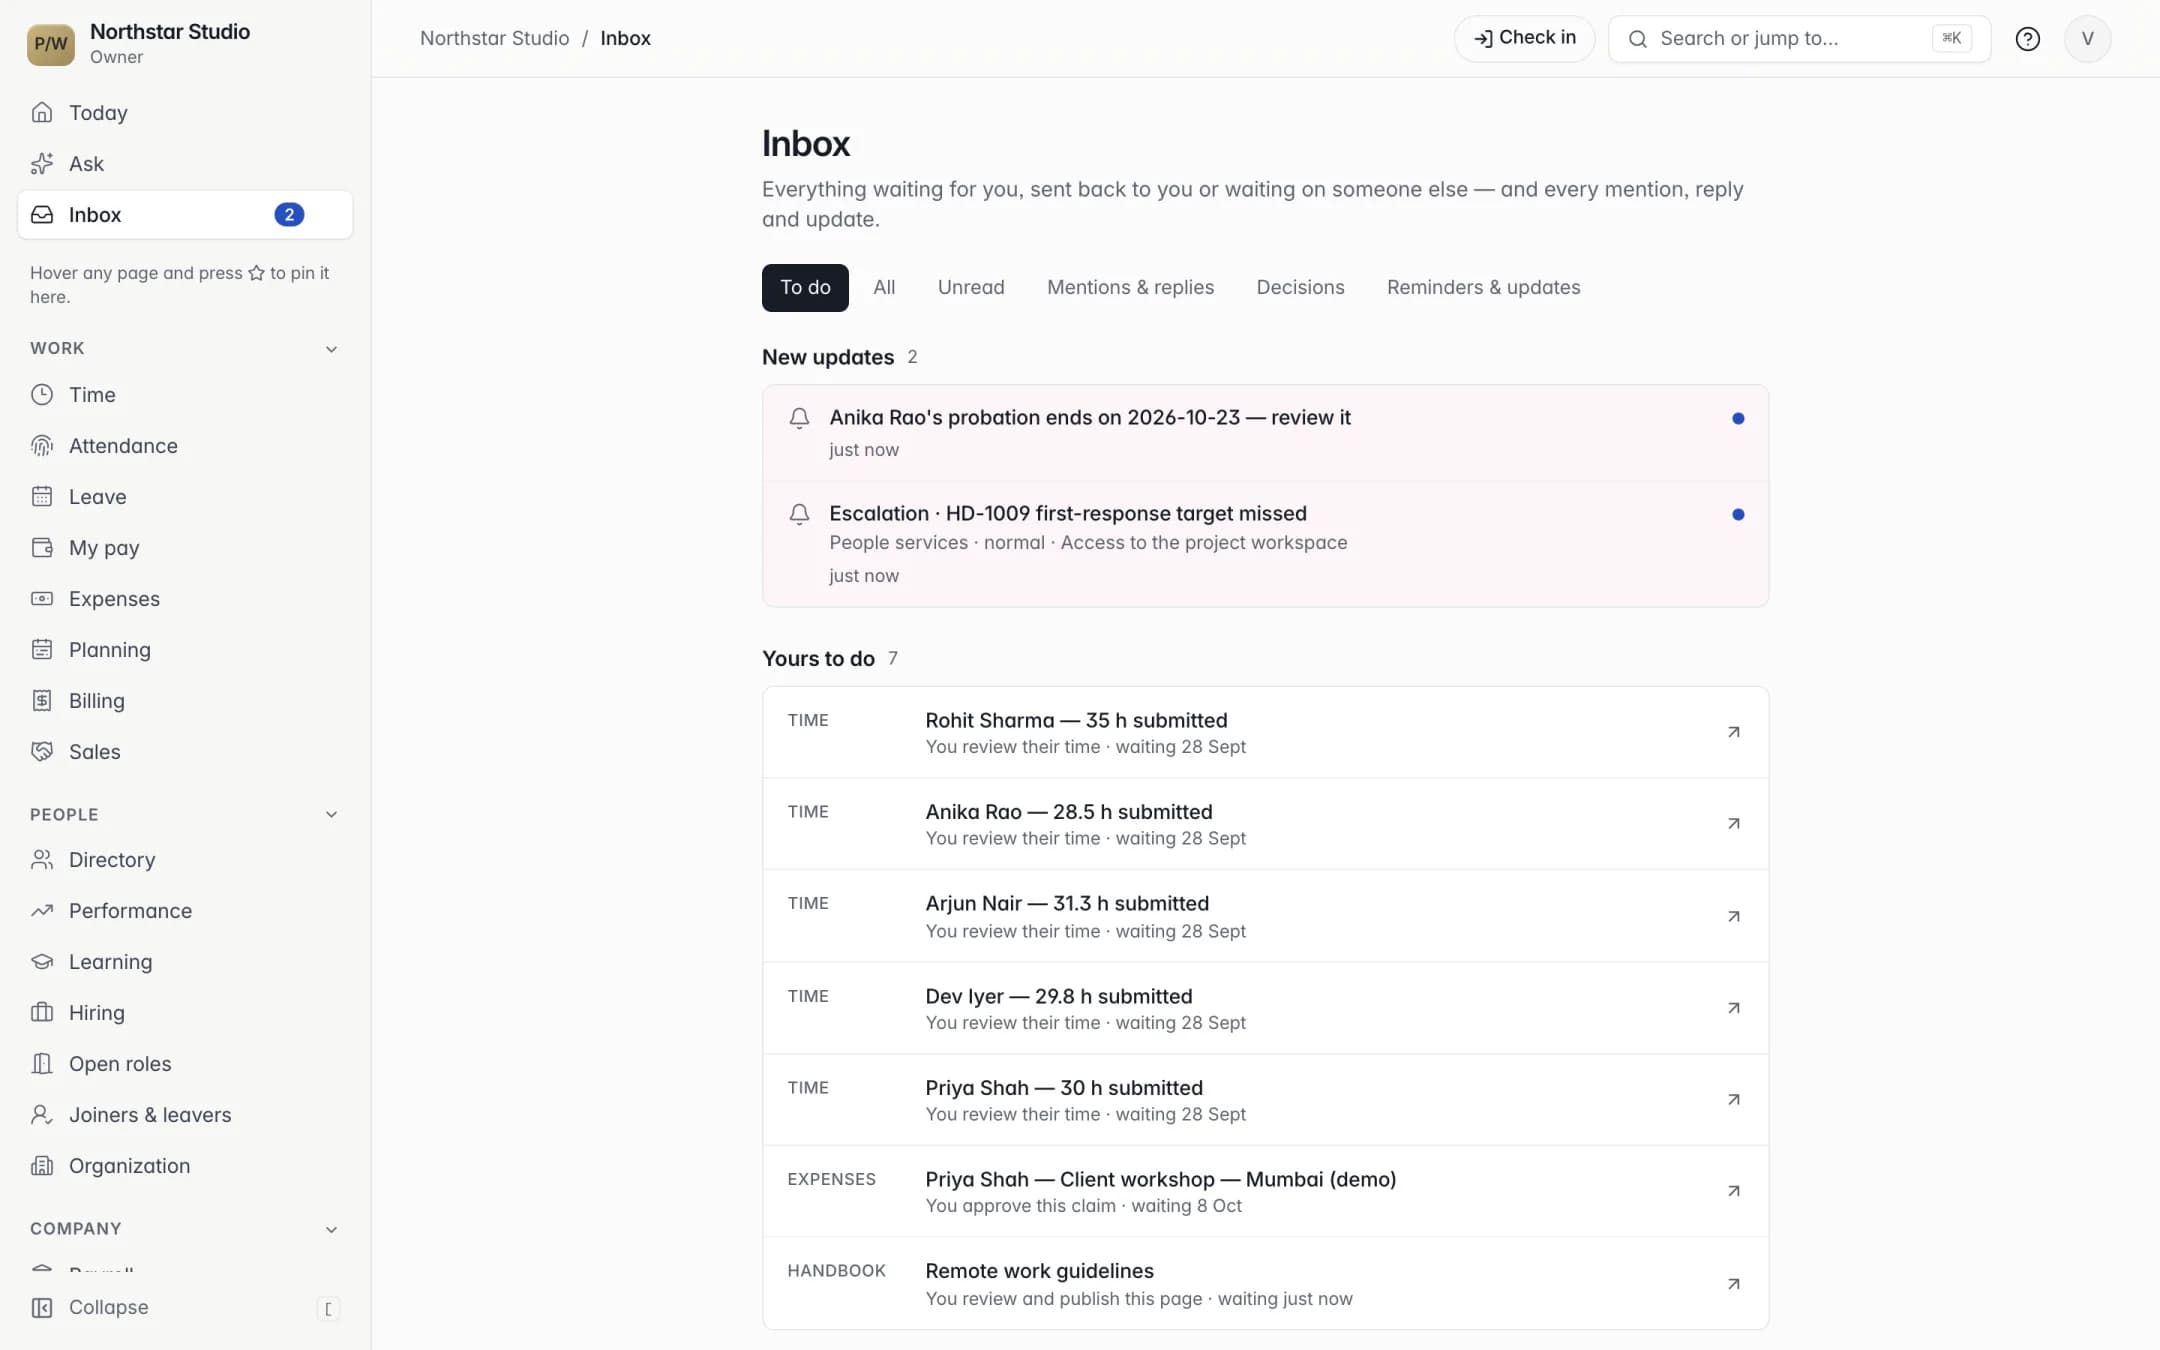Switch to the Decisions tab
2160x1350 pixels.
tap(1300, 288)
